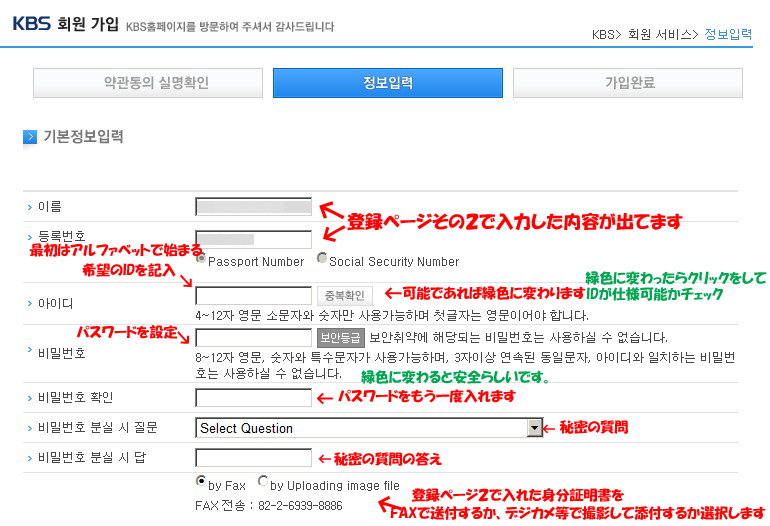Image resolution: width=770 pixels, height=526 pixels.
Task: Open the Select Question dropdown arrow
Action: pyautogui.click(x=534, y=428)
